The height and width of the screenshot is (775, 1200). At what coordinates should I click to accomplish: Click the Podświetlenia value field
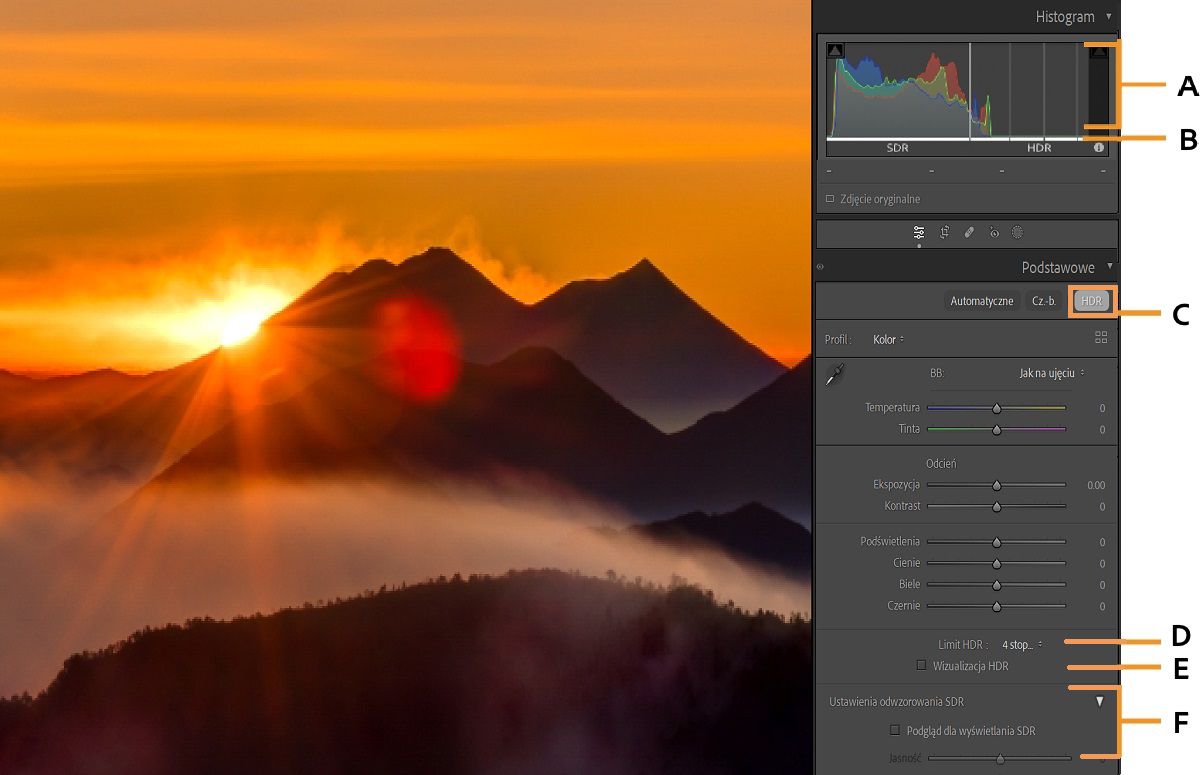[1102, 542]
